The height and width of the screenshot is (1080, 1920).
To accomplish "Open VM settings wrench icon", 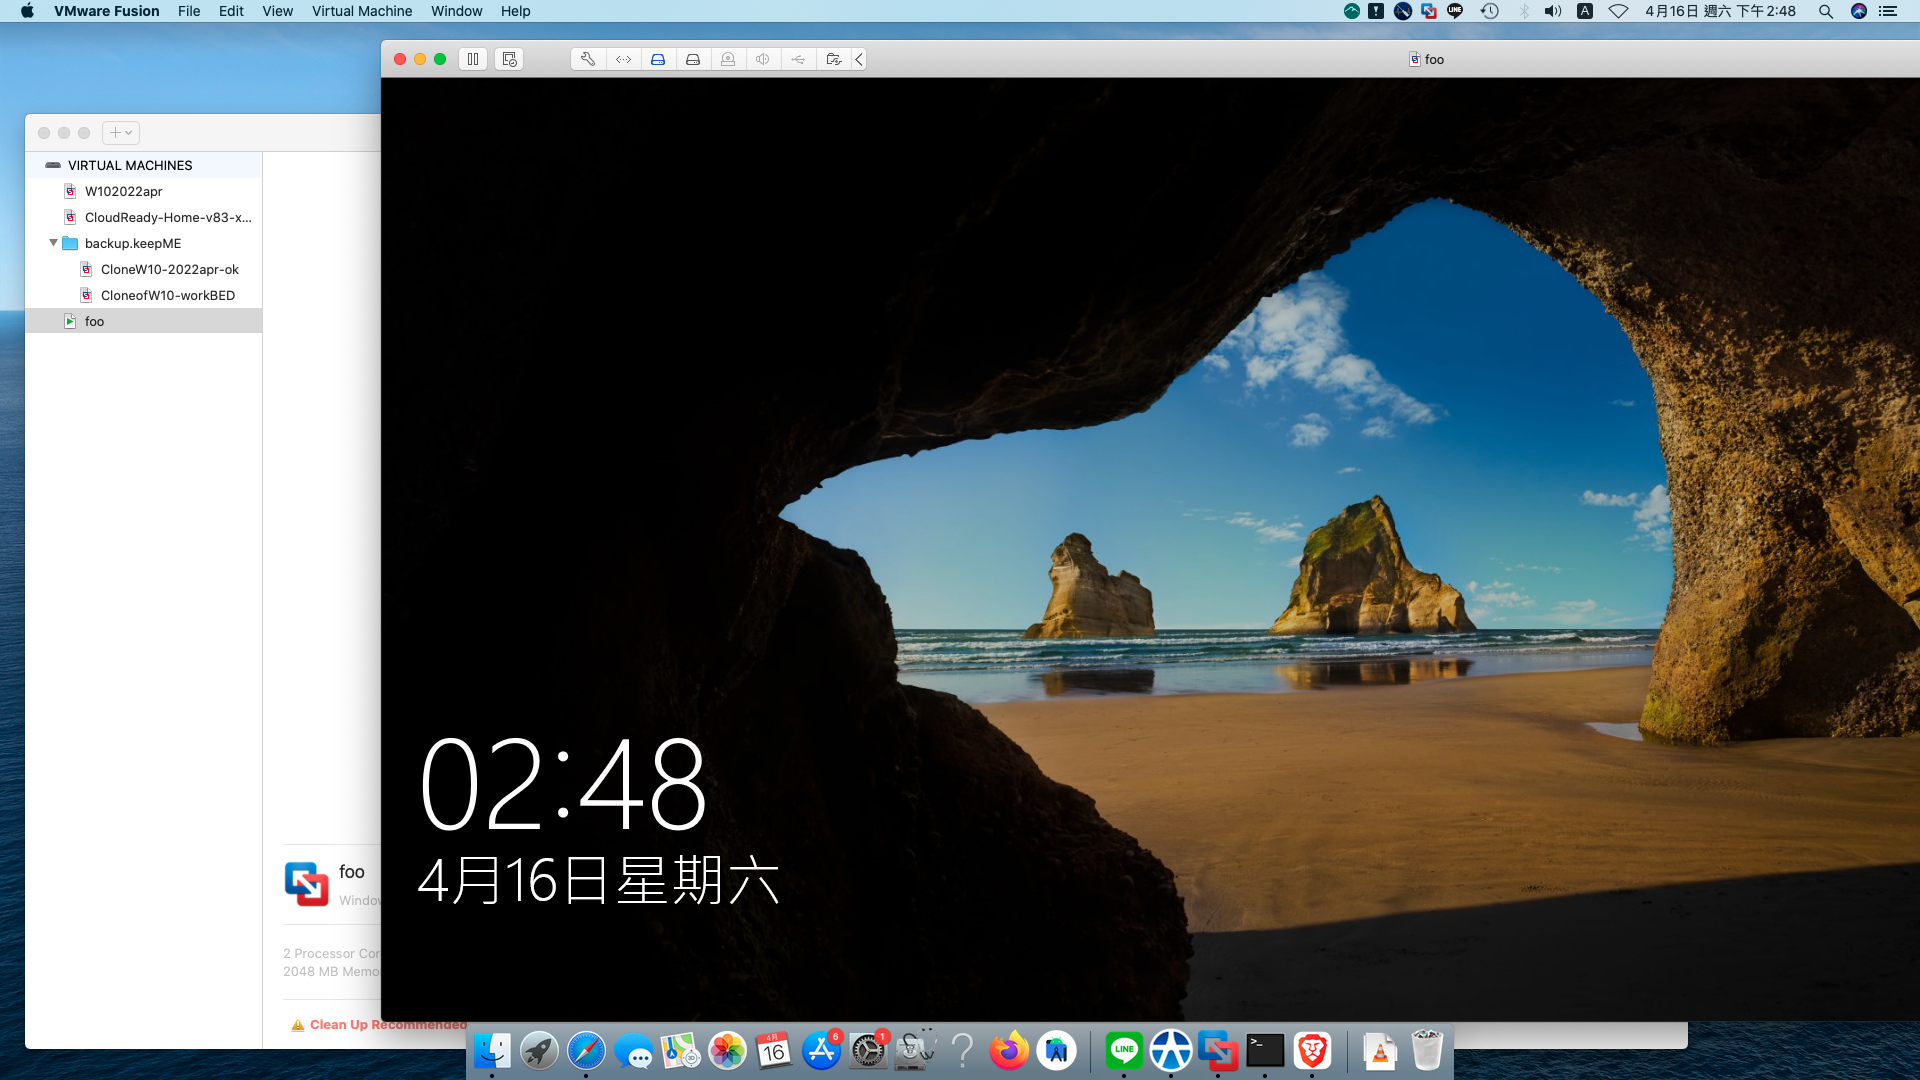I will click(x=588, y=59).
